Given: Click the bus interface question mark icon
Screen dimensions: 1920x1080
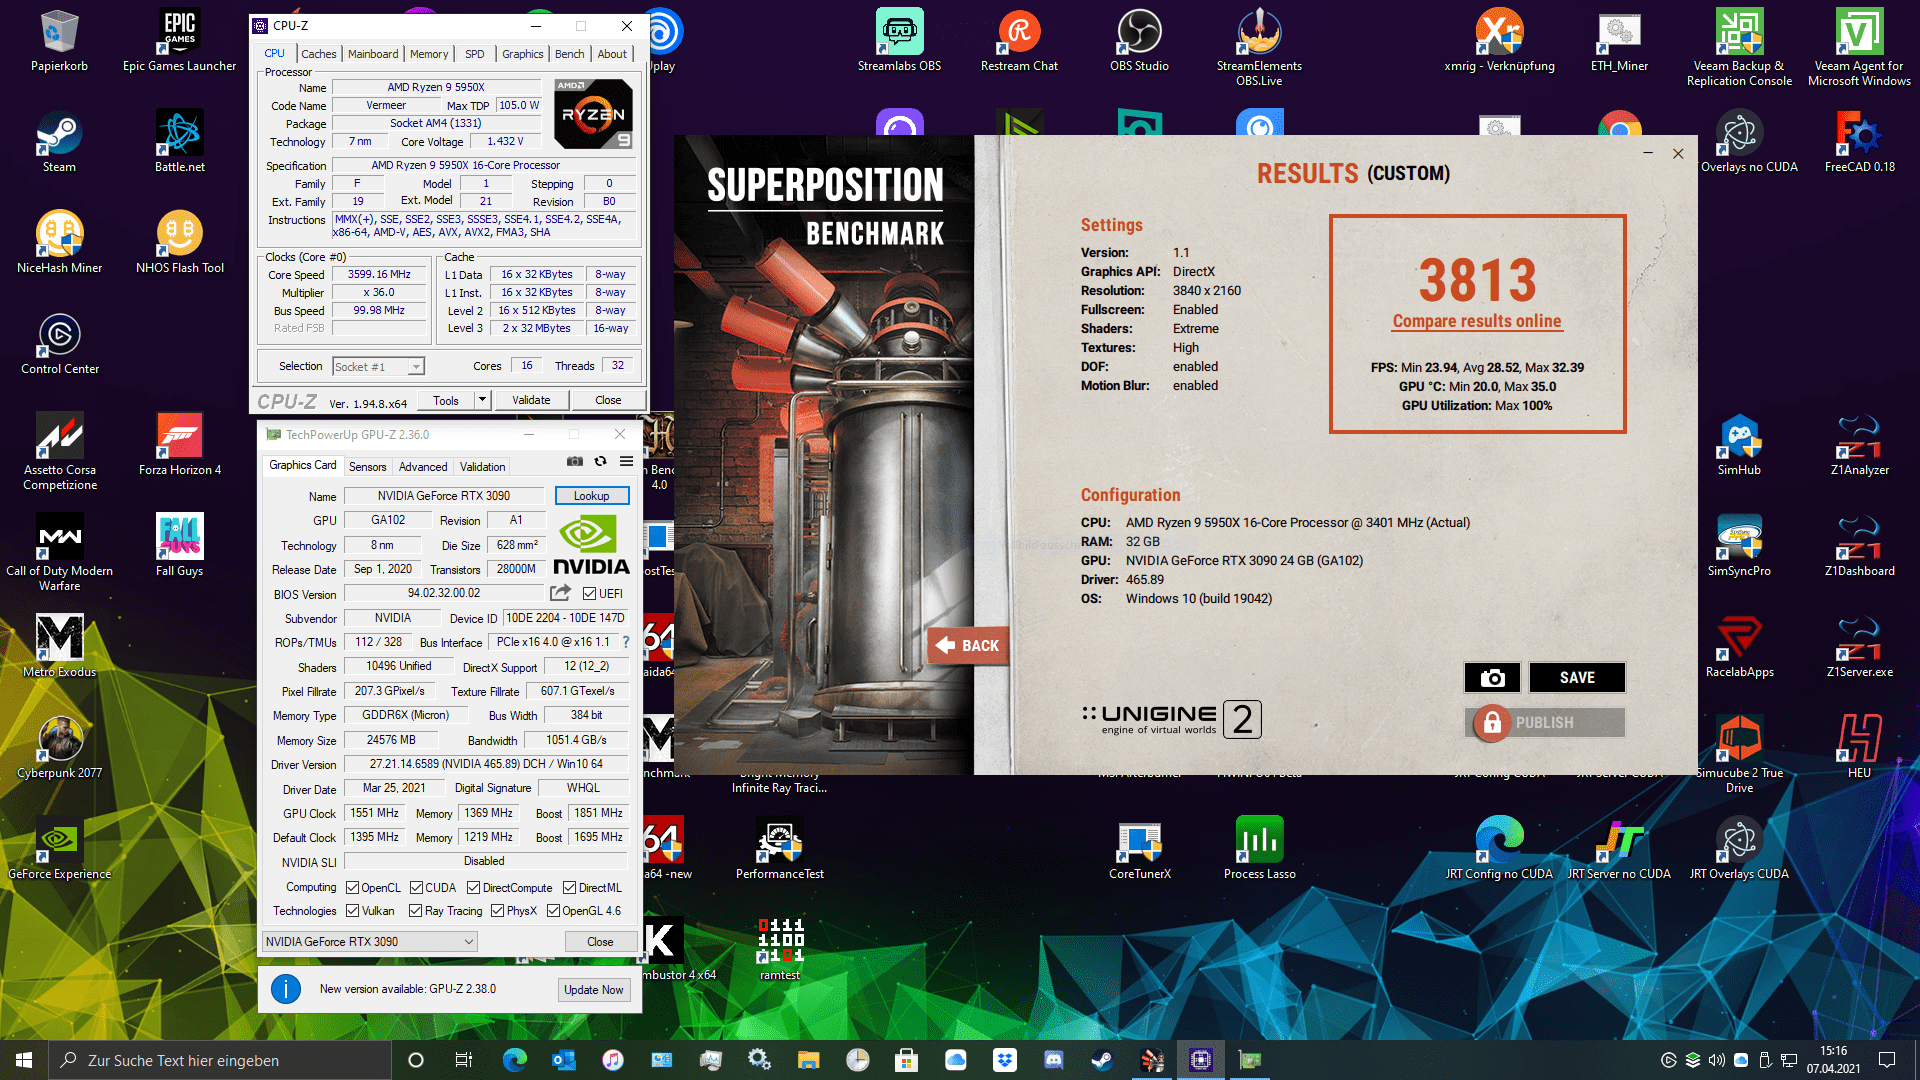Looking at the screenshot, I should pos(626,642).
